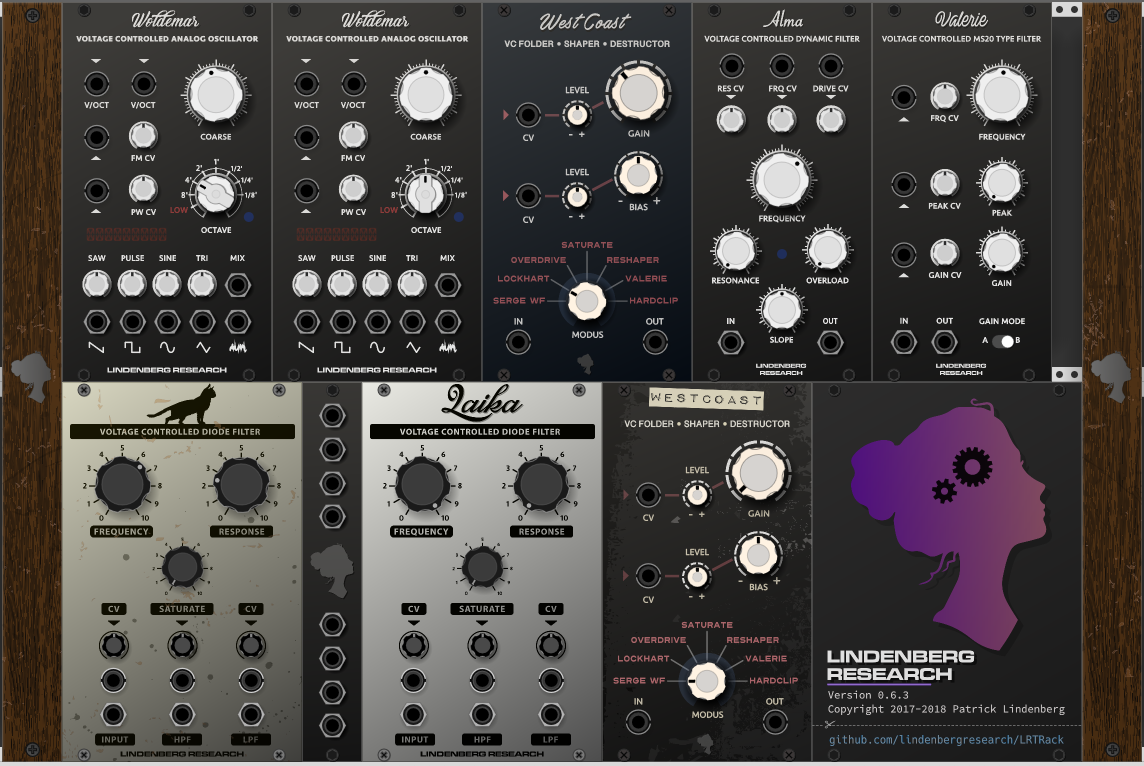Click the IN jack on aged WESTCOAST module
This screenshot has height=766, width=1144.
[638, 722]
